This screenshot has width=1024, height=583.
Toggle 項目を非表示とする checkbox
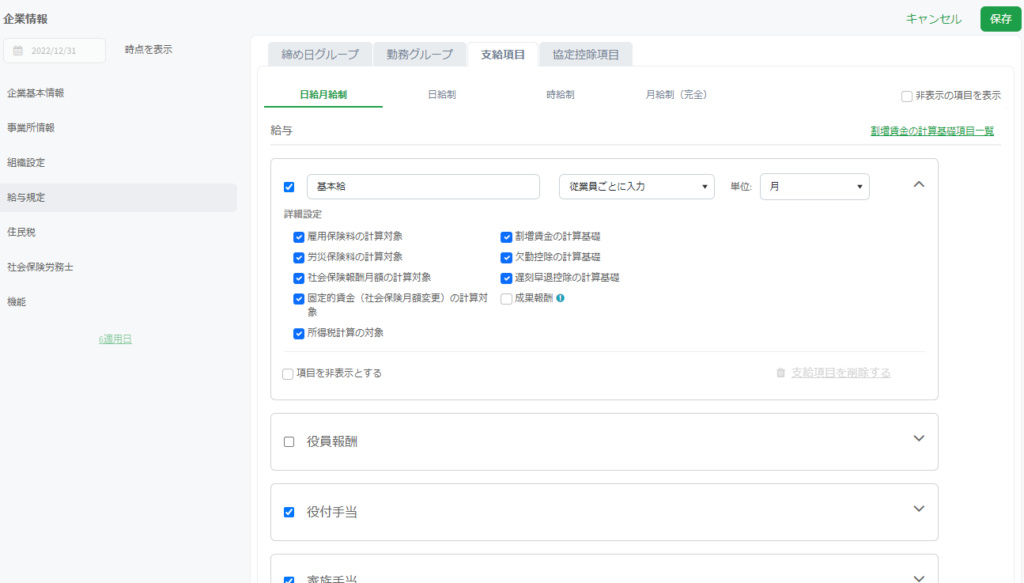click(288, 374)
